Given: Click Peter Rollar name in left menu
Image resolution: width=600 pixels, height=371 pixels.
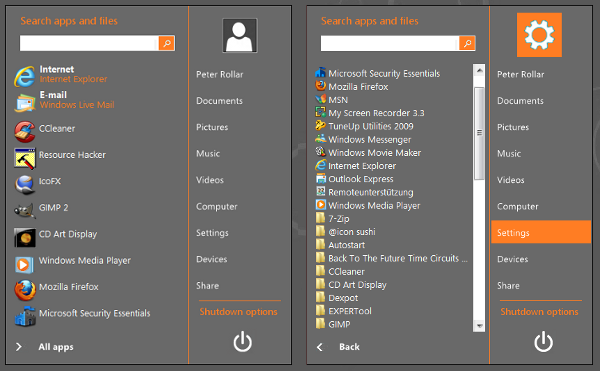Looking at the screenshot, I should pyautogui.click(x=220, y=75).
